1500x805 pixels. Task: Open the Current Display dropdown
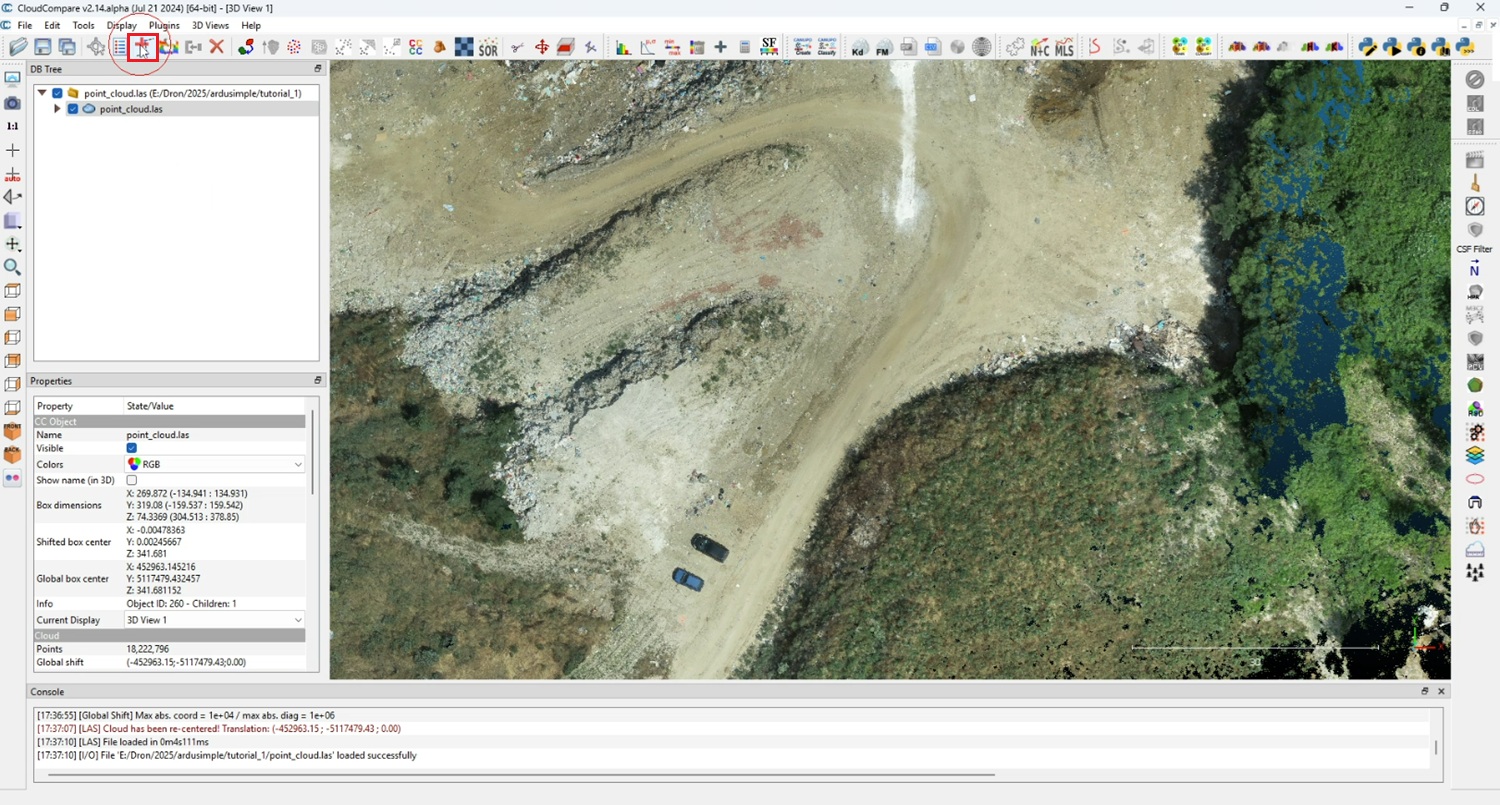pos(214,620)
